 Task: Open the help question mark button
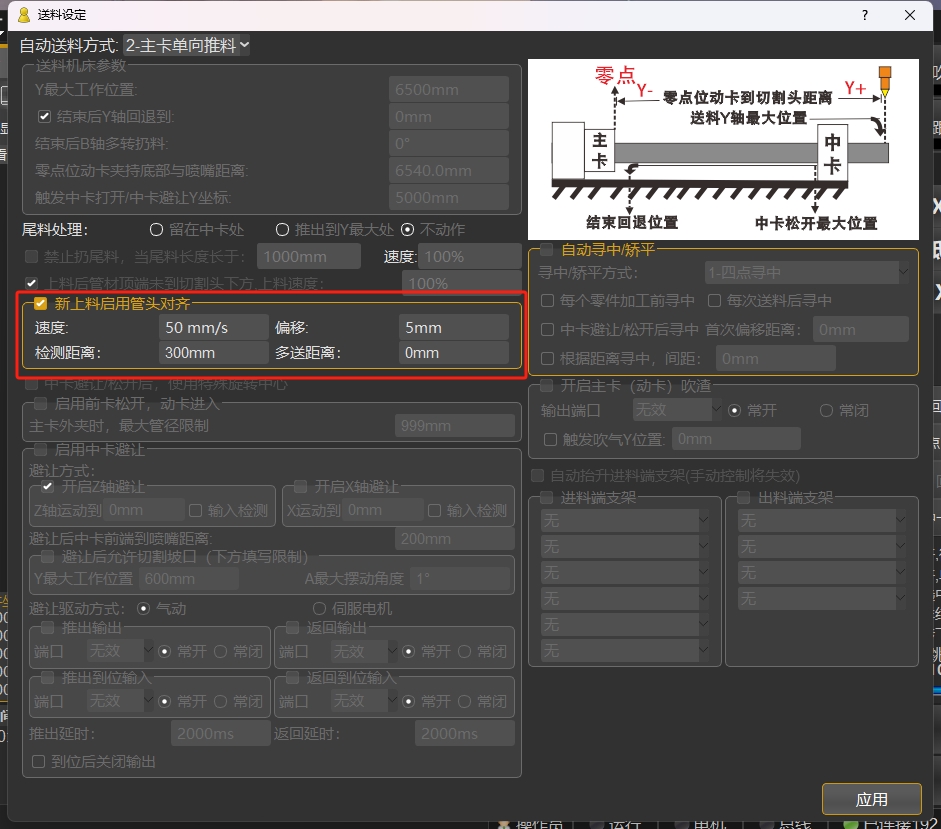point(865,15)
